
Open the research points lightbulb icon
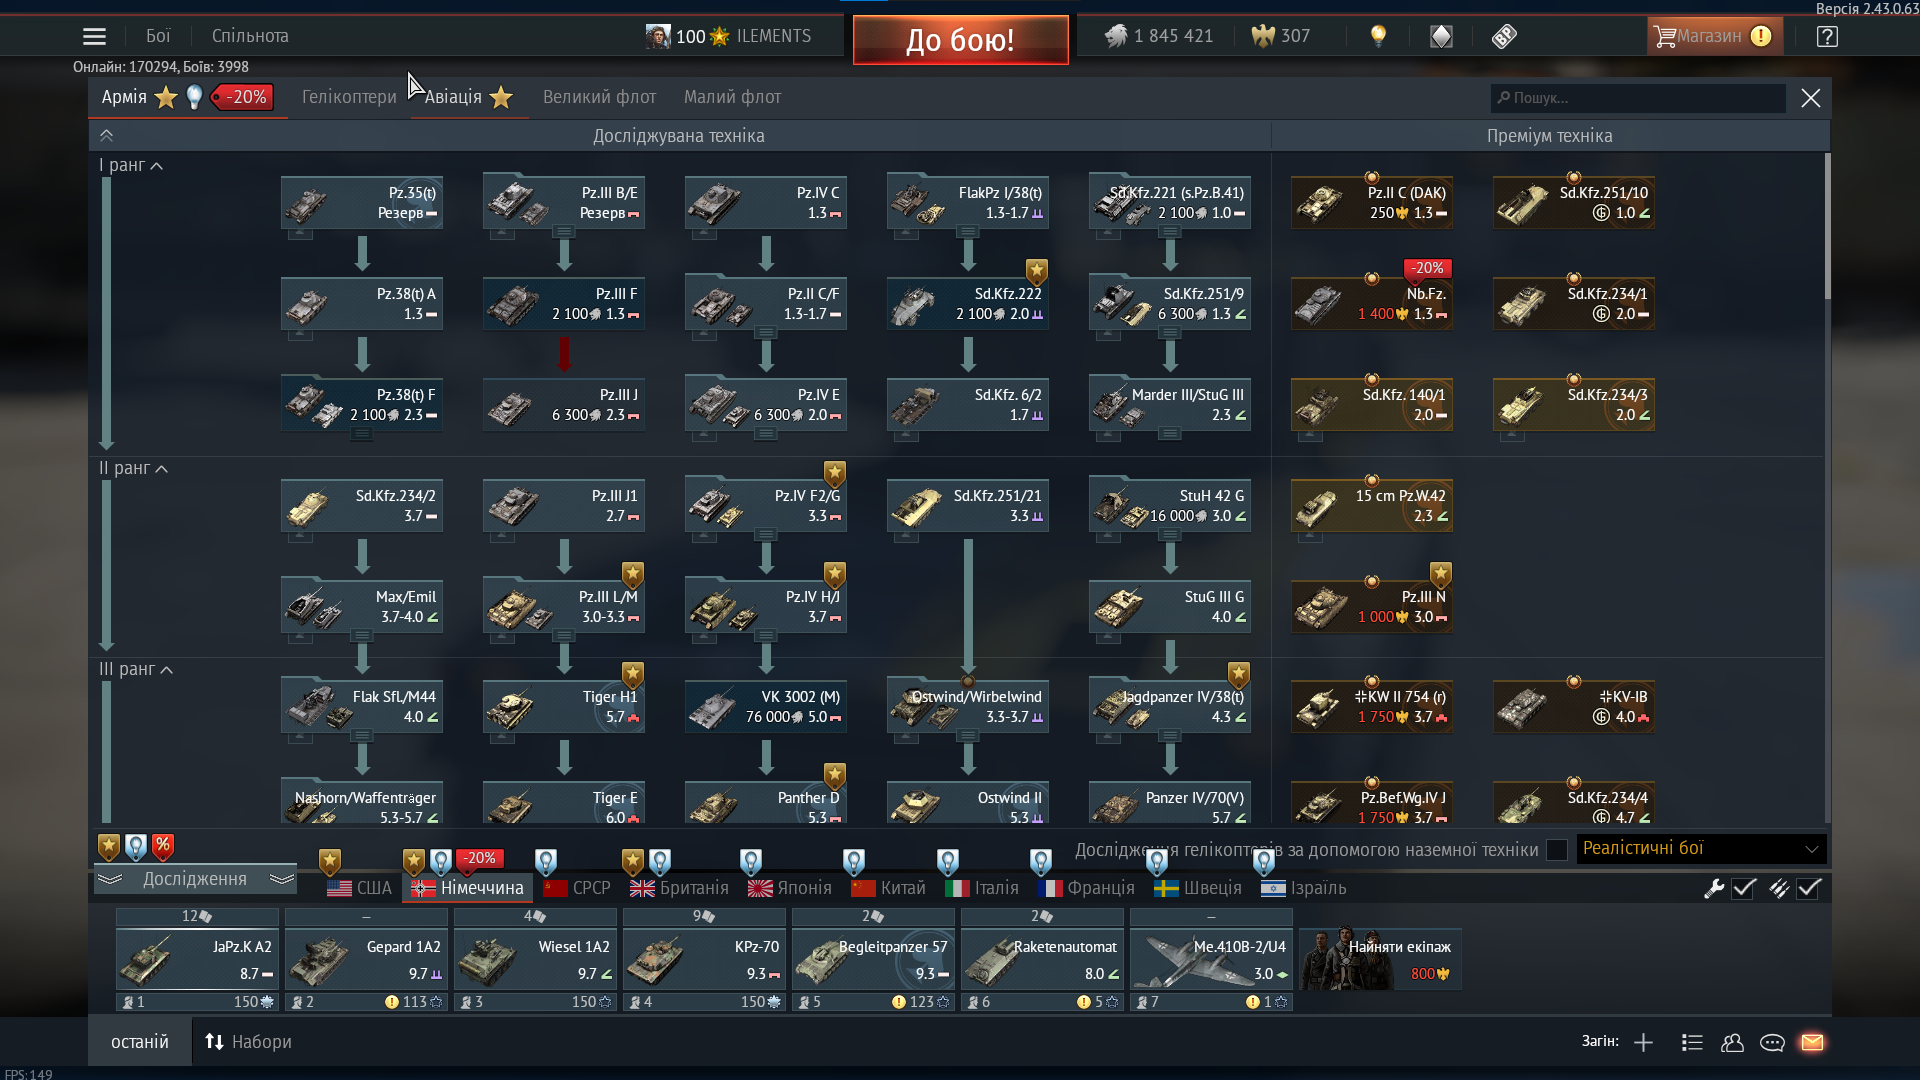(1378, 36)
